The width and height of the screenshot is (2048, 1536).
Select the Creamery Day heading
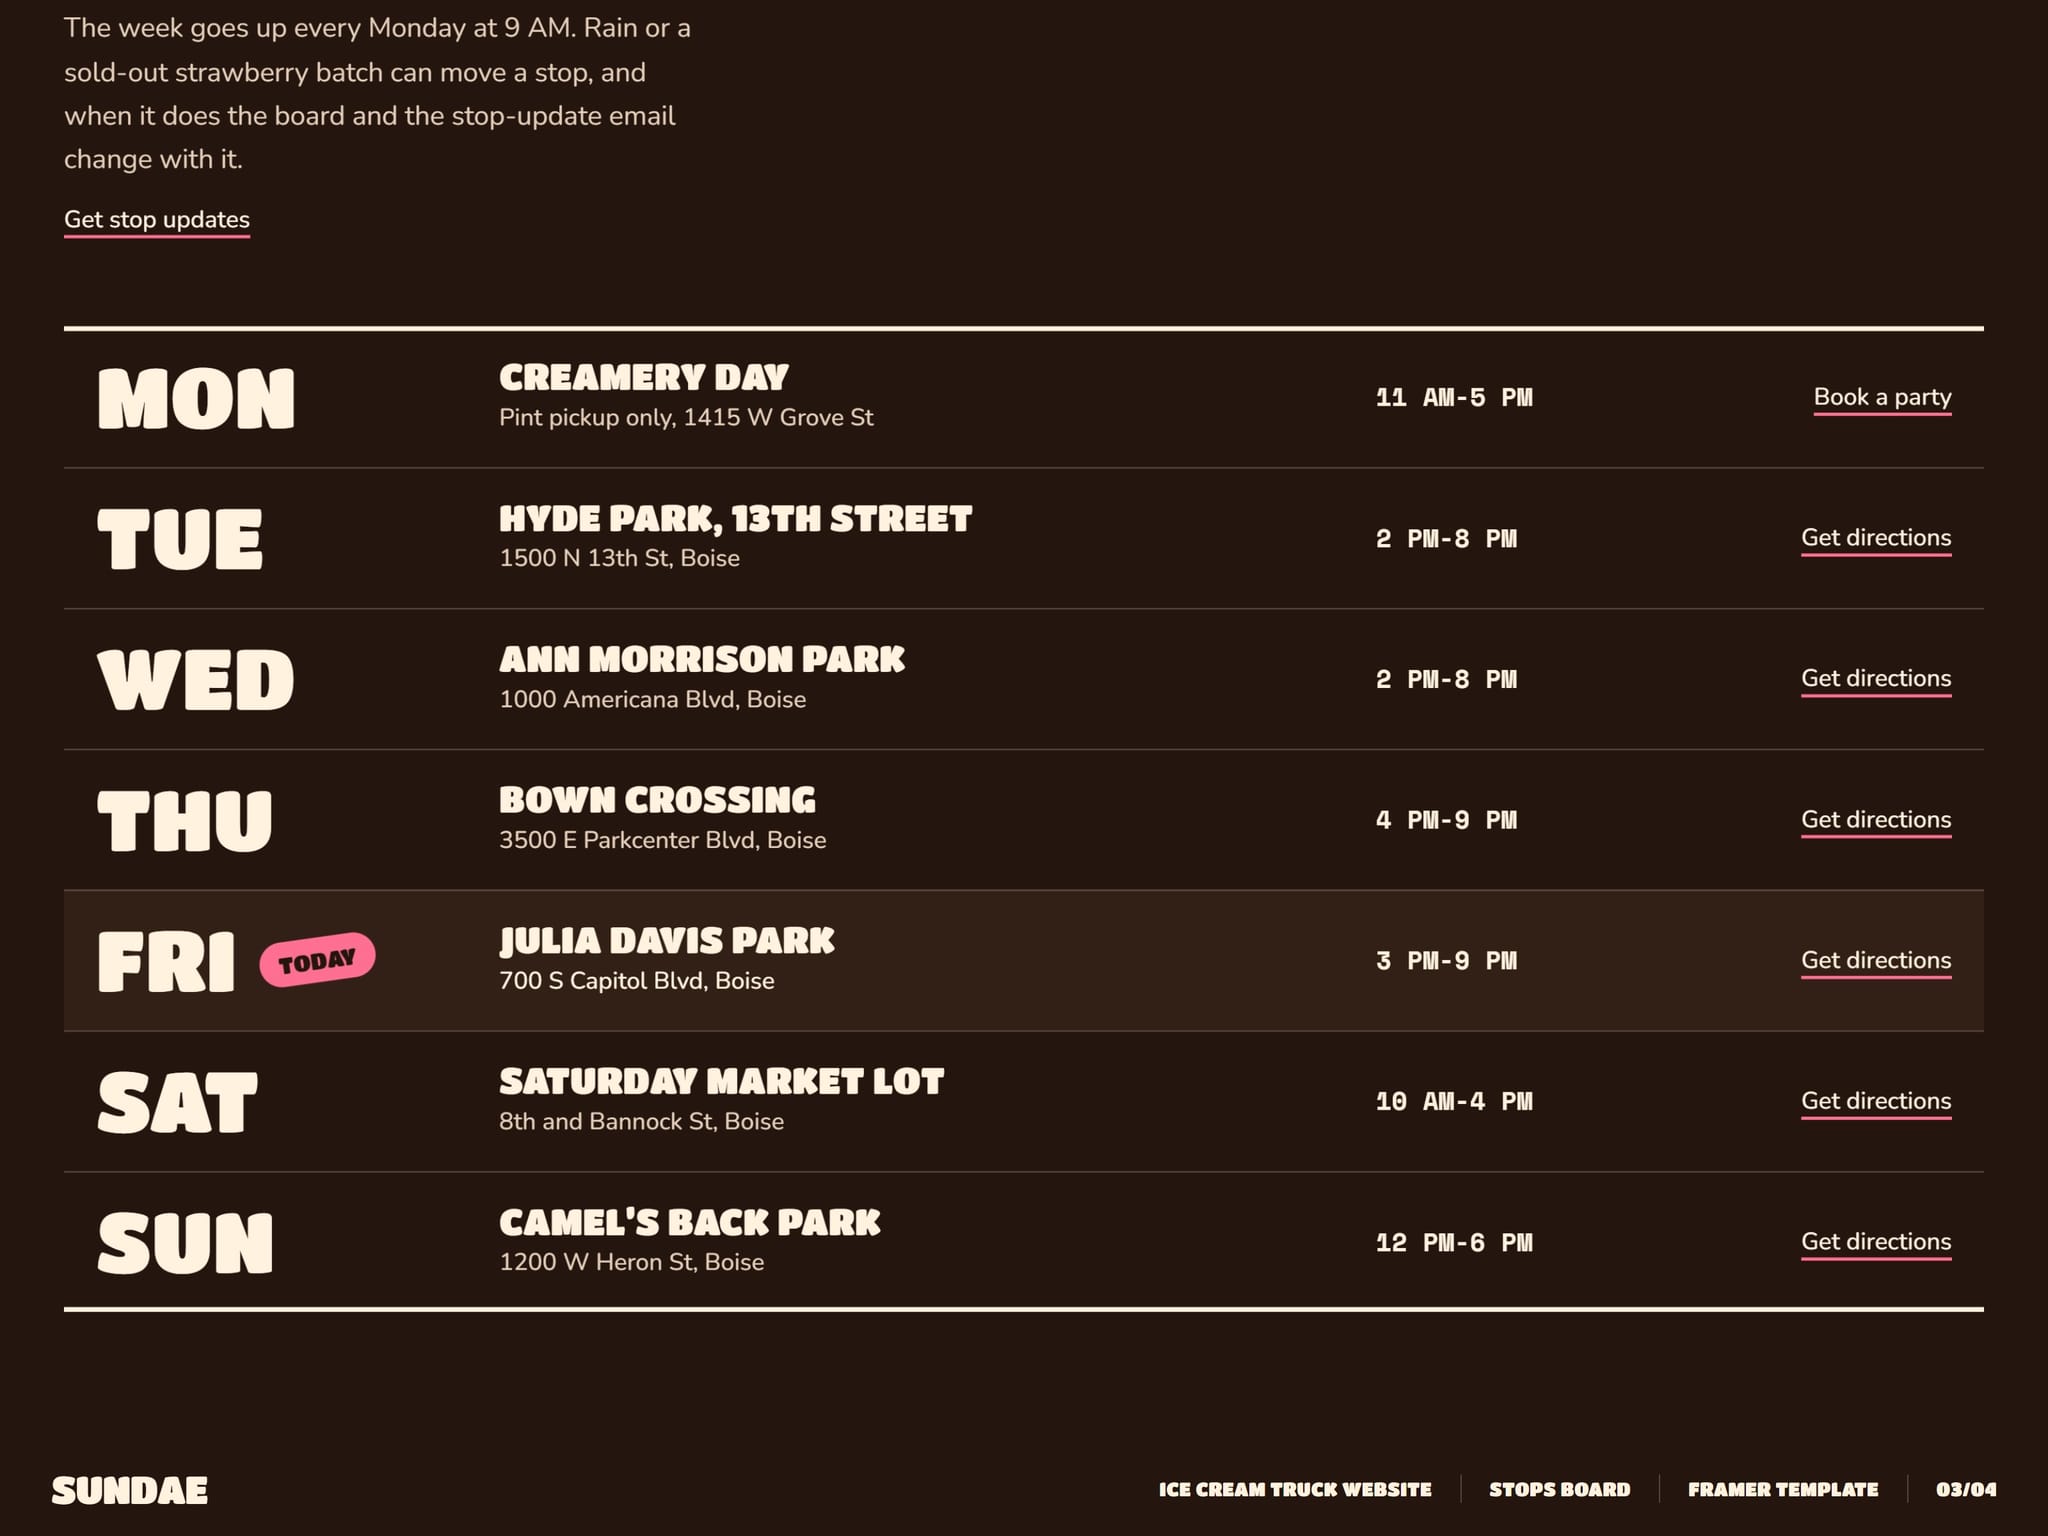(x=644, y=378)
